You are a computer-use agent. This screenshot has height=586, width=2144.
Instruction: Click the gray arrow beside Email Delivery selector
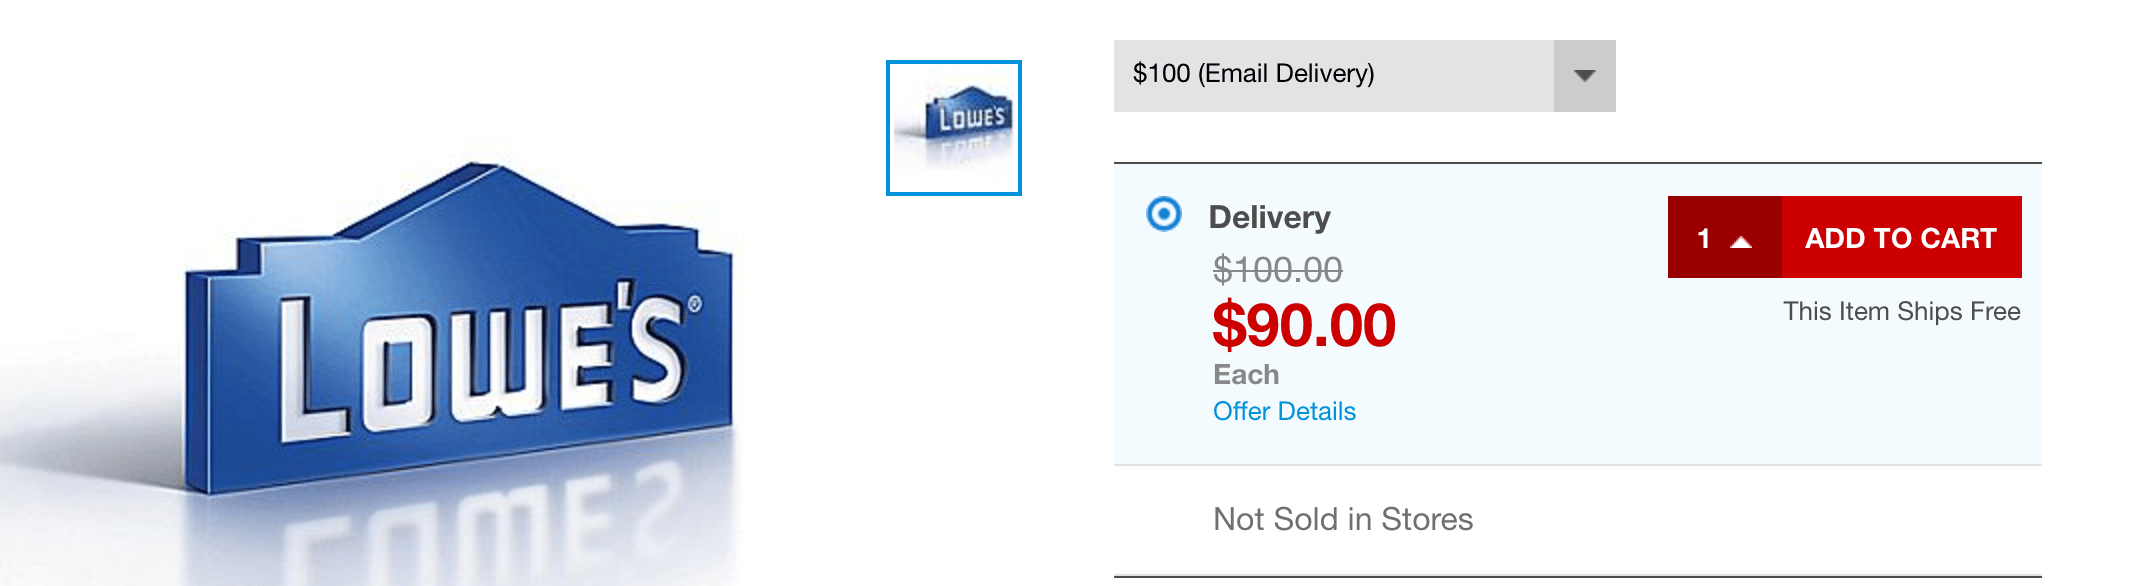(1585, 76)
